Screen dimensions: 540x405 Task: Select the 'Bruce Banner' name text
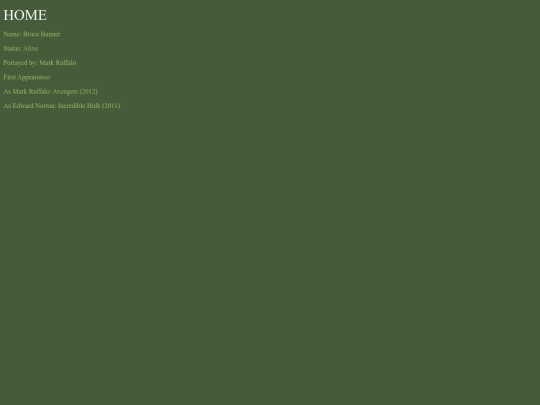click(42, 34)
